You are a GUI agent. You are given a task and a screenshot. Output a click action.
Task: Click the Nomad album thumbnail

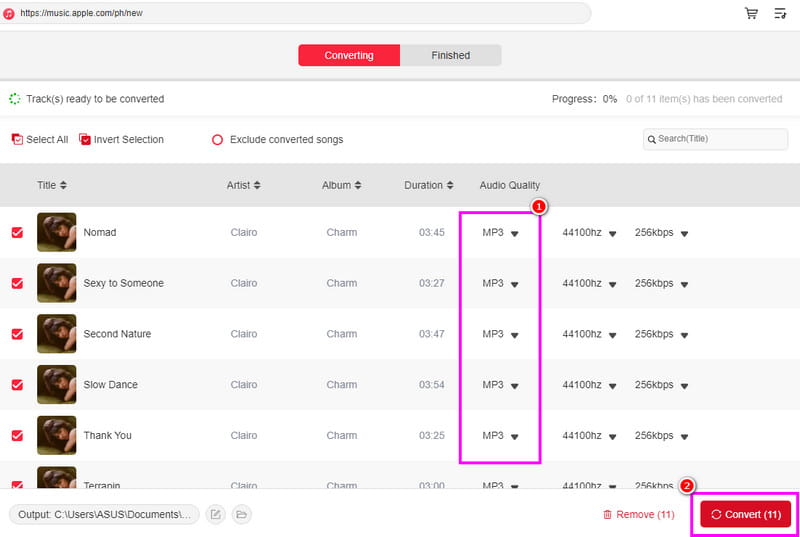coord(57,232)
